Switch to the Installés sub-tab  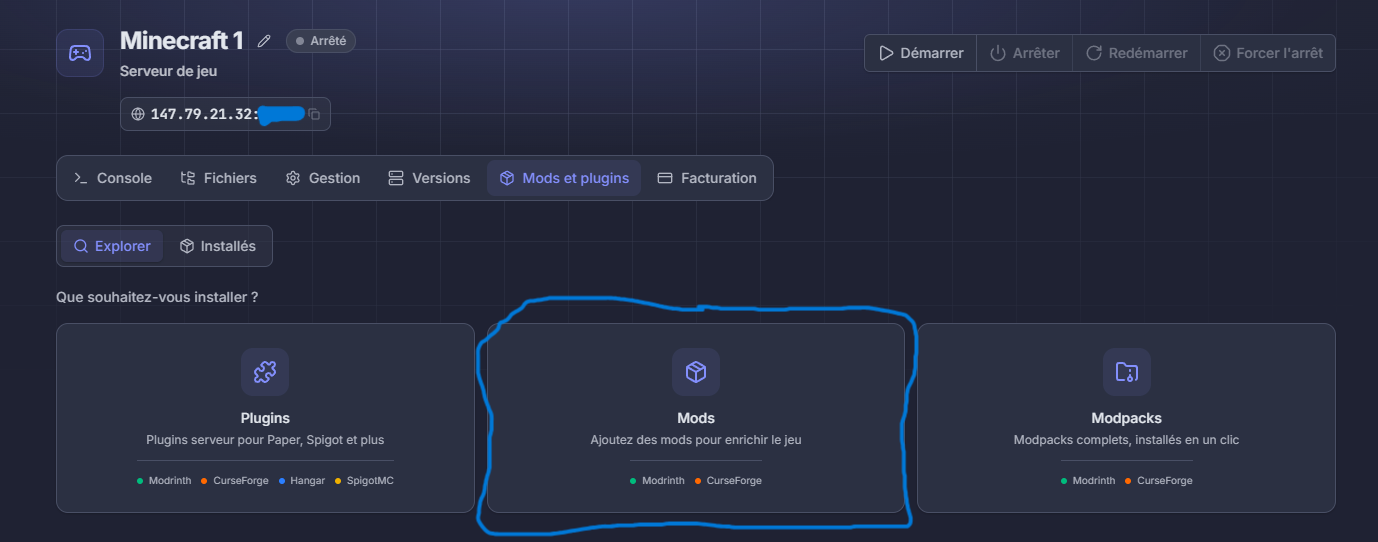[217, 246]
